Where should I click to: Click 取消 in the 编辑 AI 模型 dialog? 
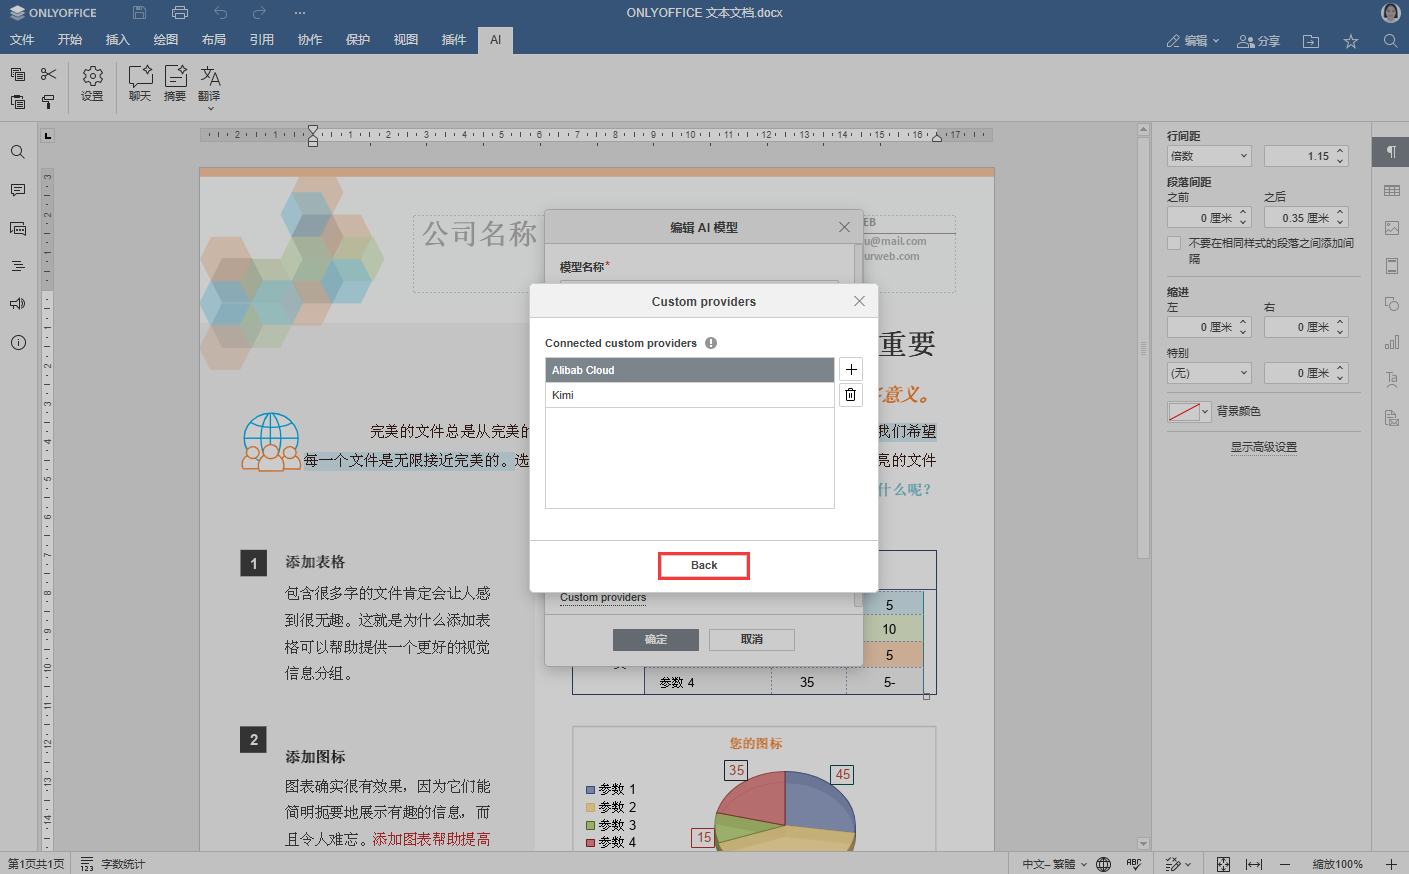point(752,639)
